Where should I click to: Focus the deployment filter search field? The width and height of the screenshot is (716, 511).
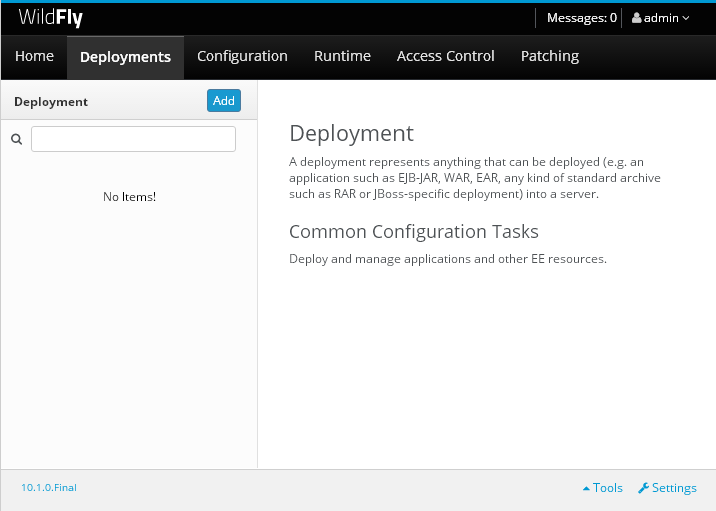coord(133,139)
